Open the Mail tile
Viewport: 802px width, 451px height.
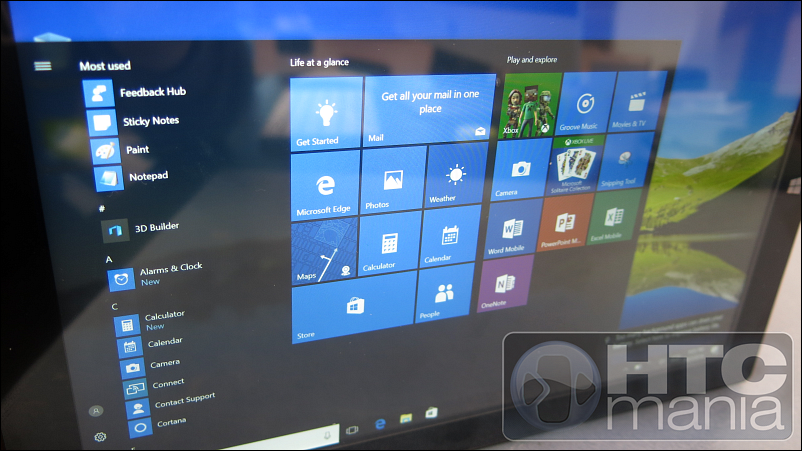pyautogui.click(x=430, y=110)
